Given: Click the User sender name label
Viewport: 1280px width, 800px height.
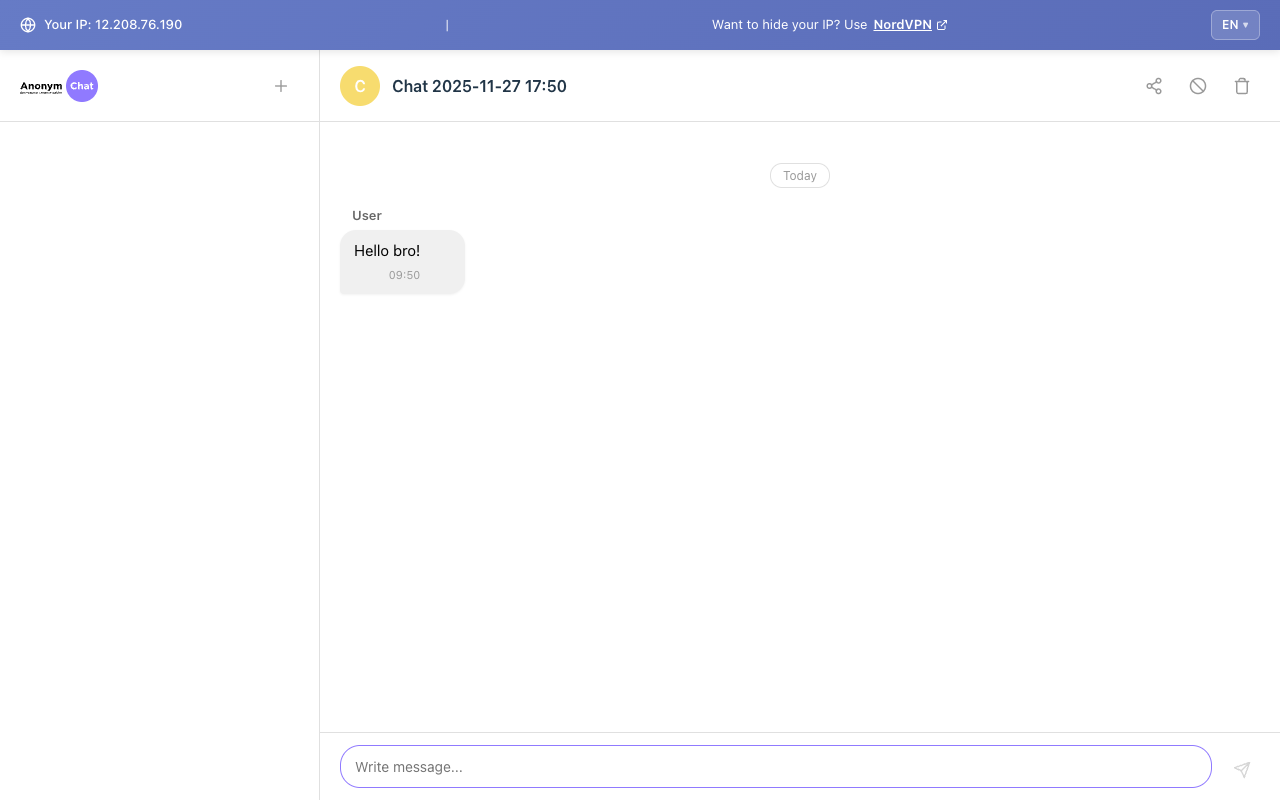Looking at the screenshot, I should tap(366, 215).
